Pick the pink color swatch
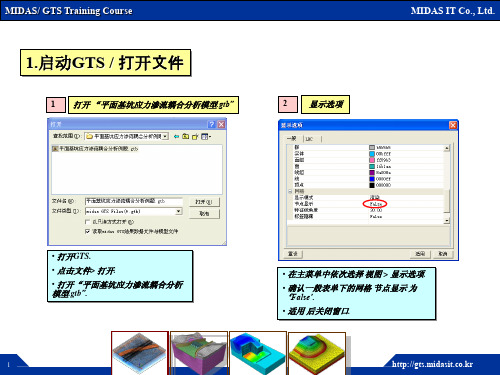The image size is (500, 375). [x=372, y=160]
